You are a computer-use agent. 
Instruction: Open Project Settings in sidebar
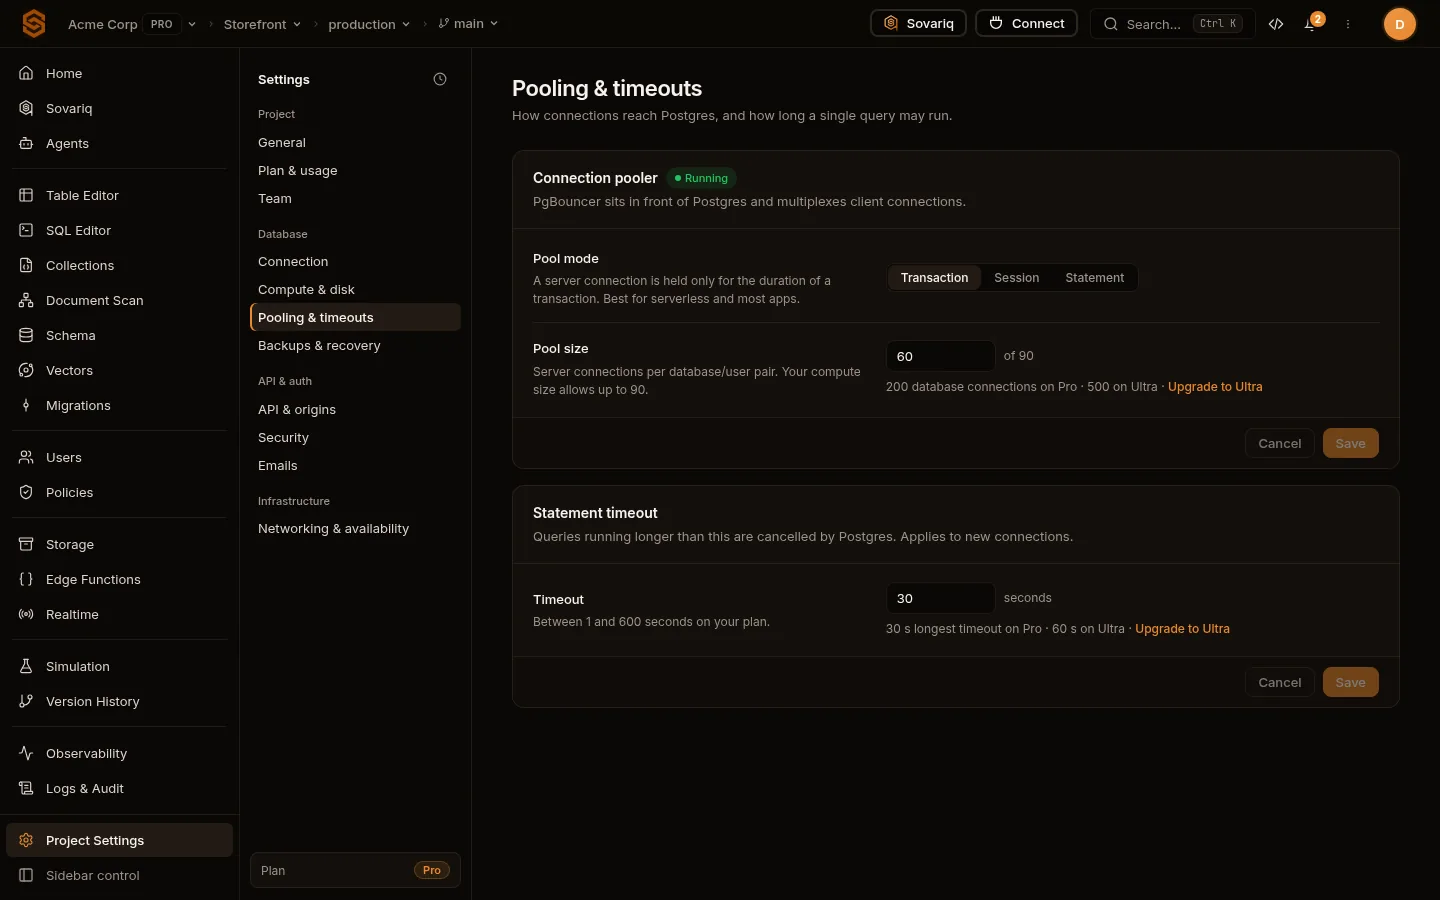pyautogui.click(x=120, y=840)
